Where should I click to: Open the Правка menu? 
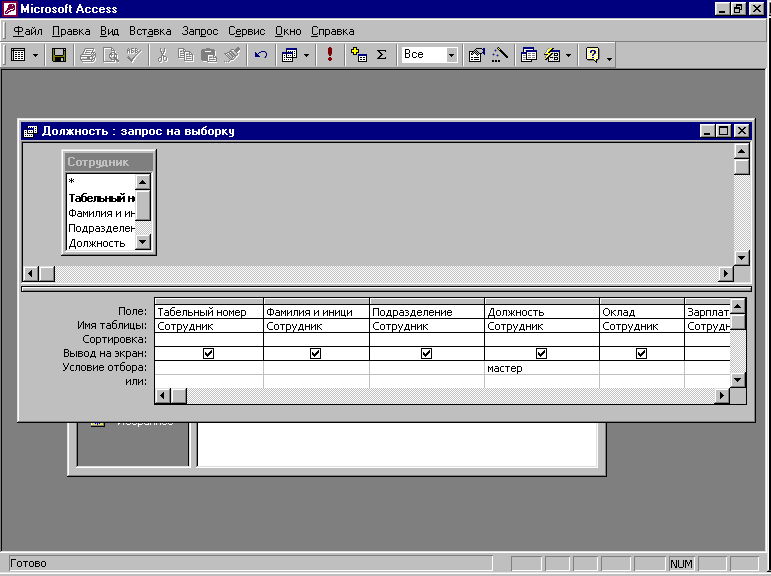pyautogui.click(x=71, y=31)
